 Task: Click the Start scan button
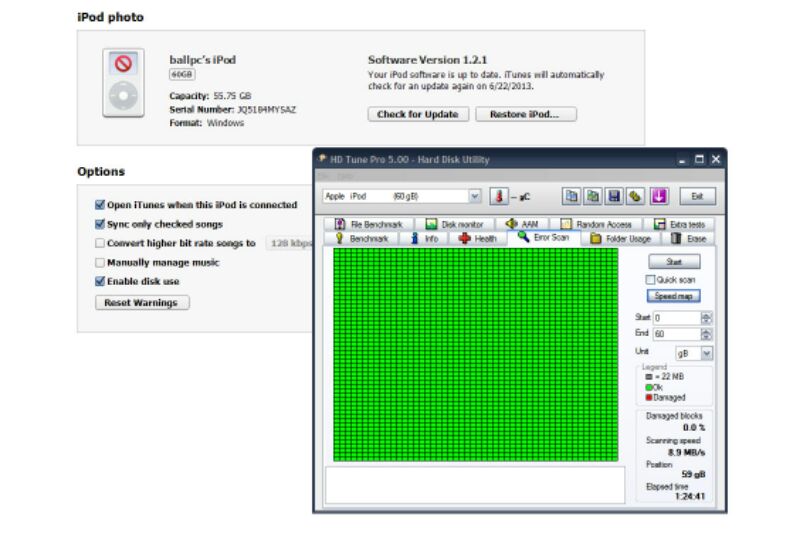pos(674,262)
